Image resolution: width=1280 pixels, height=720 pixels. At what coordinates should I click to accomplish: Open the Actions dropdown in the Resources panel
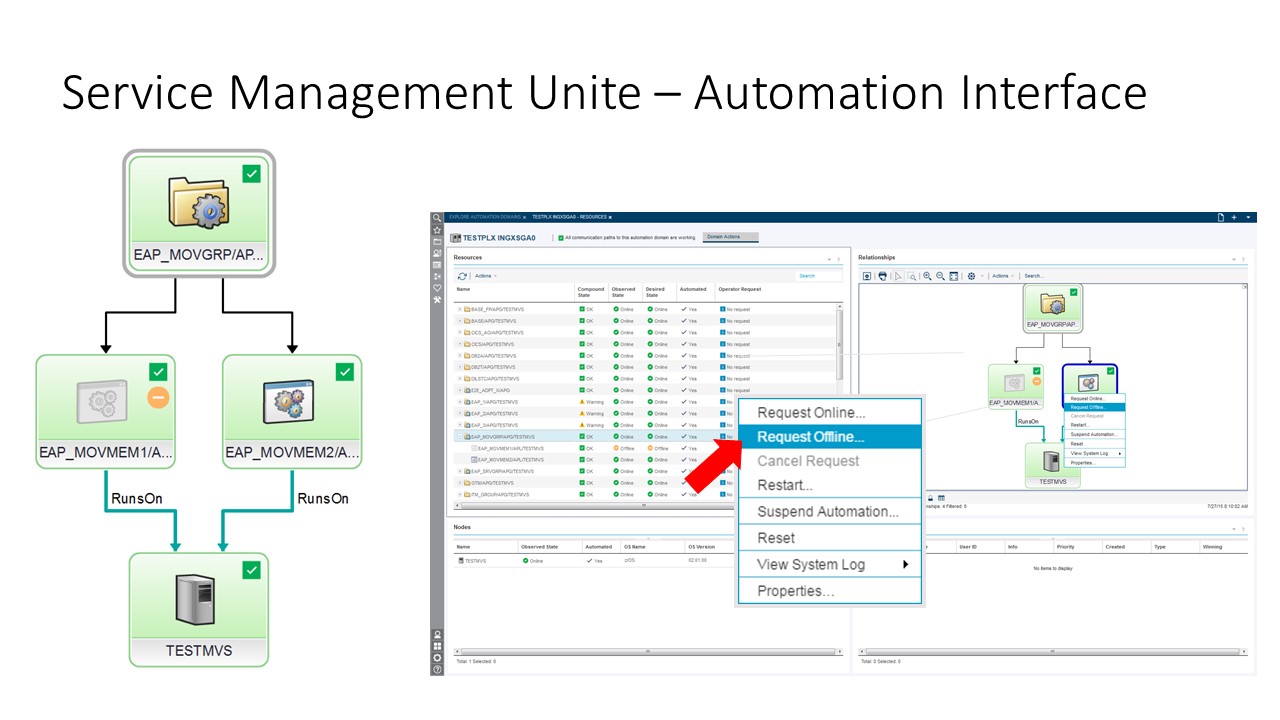click(482, 275)
